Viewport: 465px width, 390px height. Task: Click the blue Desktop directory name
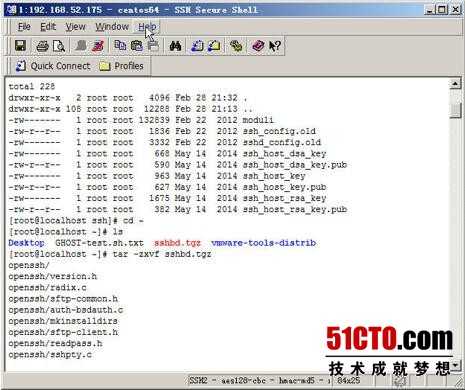(x=26, y=243)
